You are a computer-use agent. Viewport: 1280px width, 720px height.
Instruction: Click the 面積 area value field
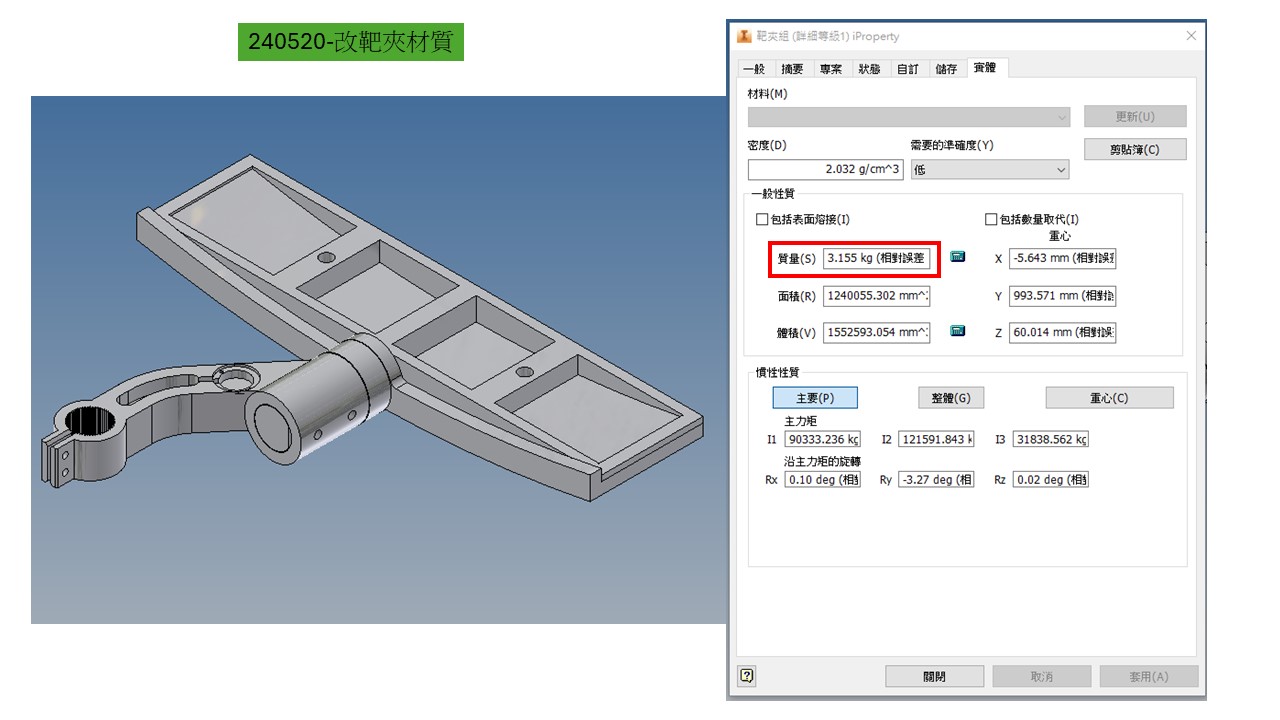click(876, 296)
